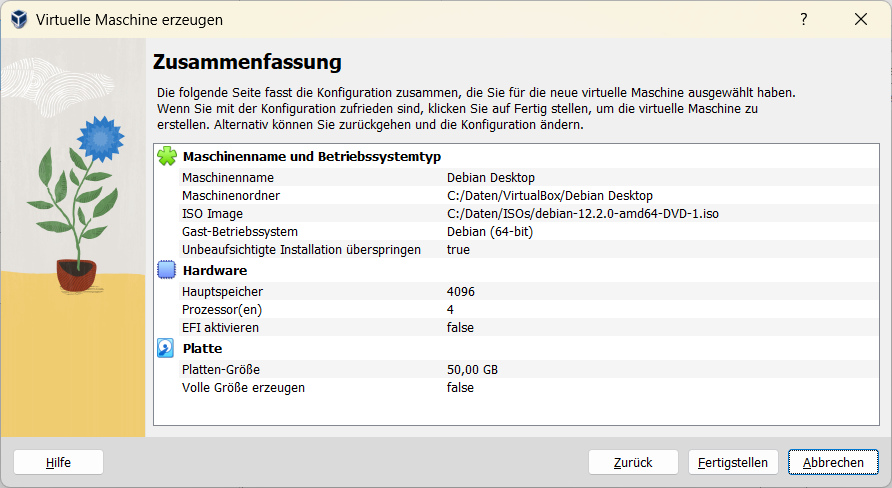Select the Maschinenordner row

[x=400, y=195]
